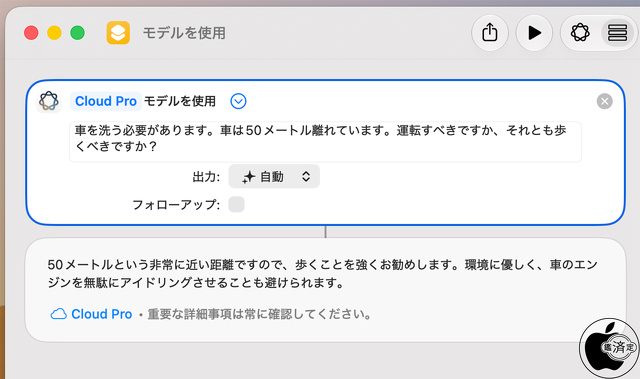Click the 出力 label
The width and height of the screenshot is (640, 379).
click(206, 177)
